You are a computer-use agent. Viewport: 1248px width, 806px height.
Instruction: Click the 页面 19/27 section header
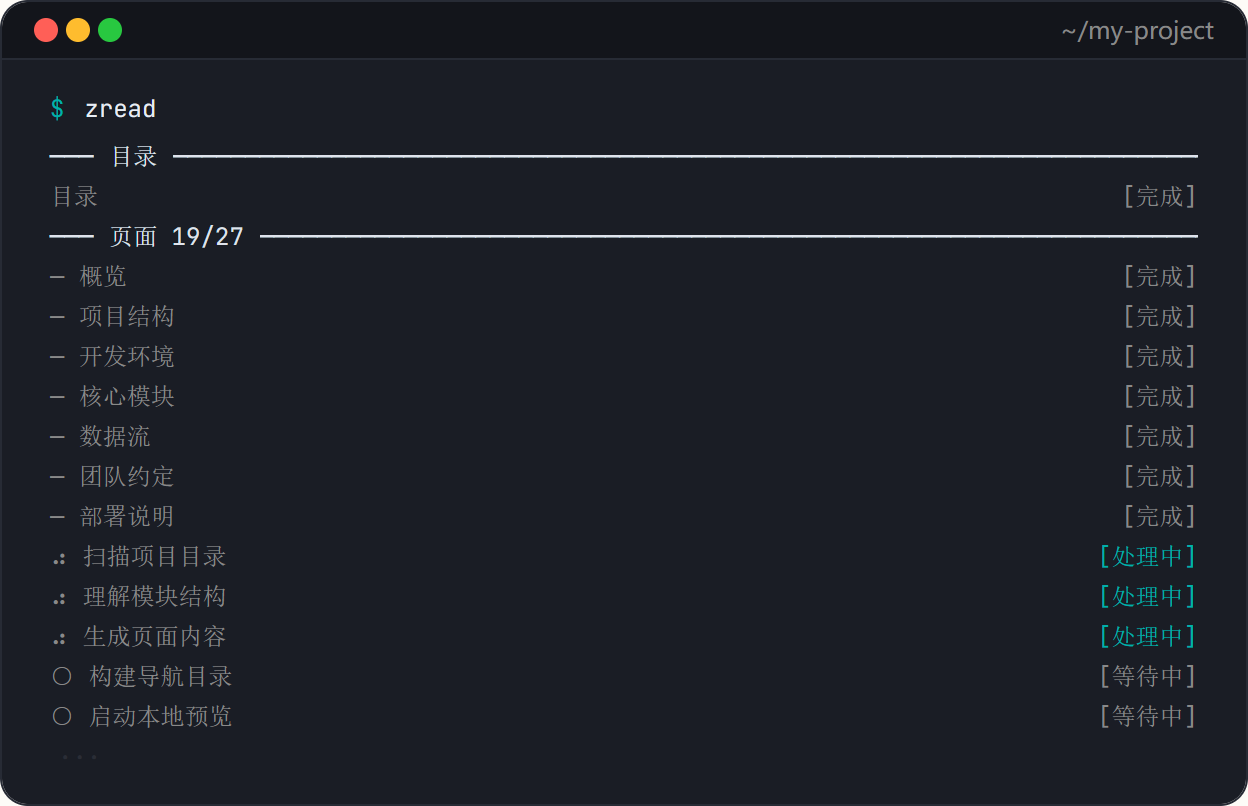pyautogui.click(x=177, y=237)
